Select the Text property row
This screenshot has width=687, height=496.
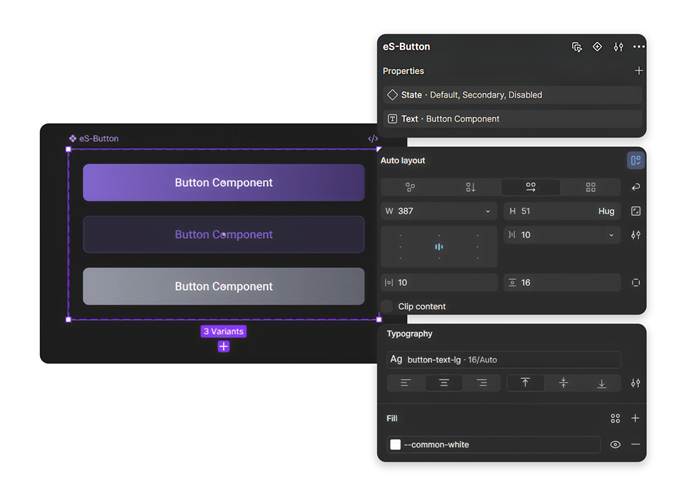(512, 119)
